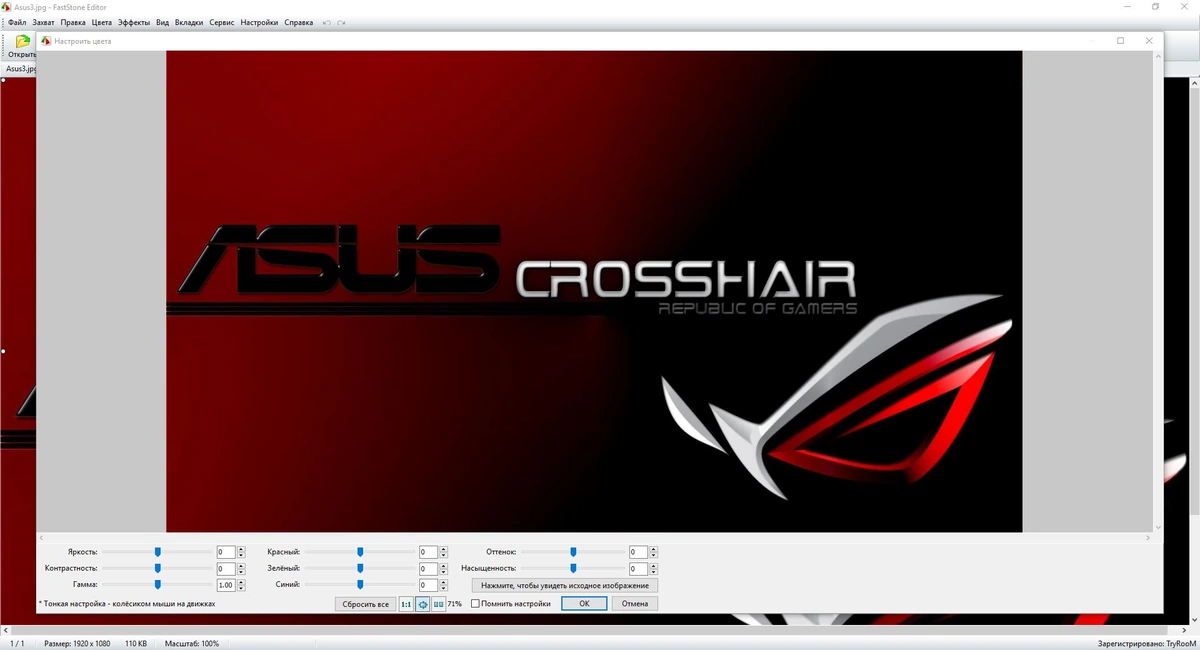
Task: Click the Контрастность slider handle
Action: (157, 568)
